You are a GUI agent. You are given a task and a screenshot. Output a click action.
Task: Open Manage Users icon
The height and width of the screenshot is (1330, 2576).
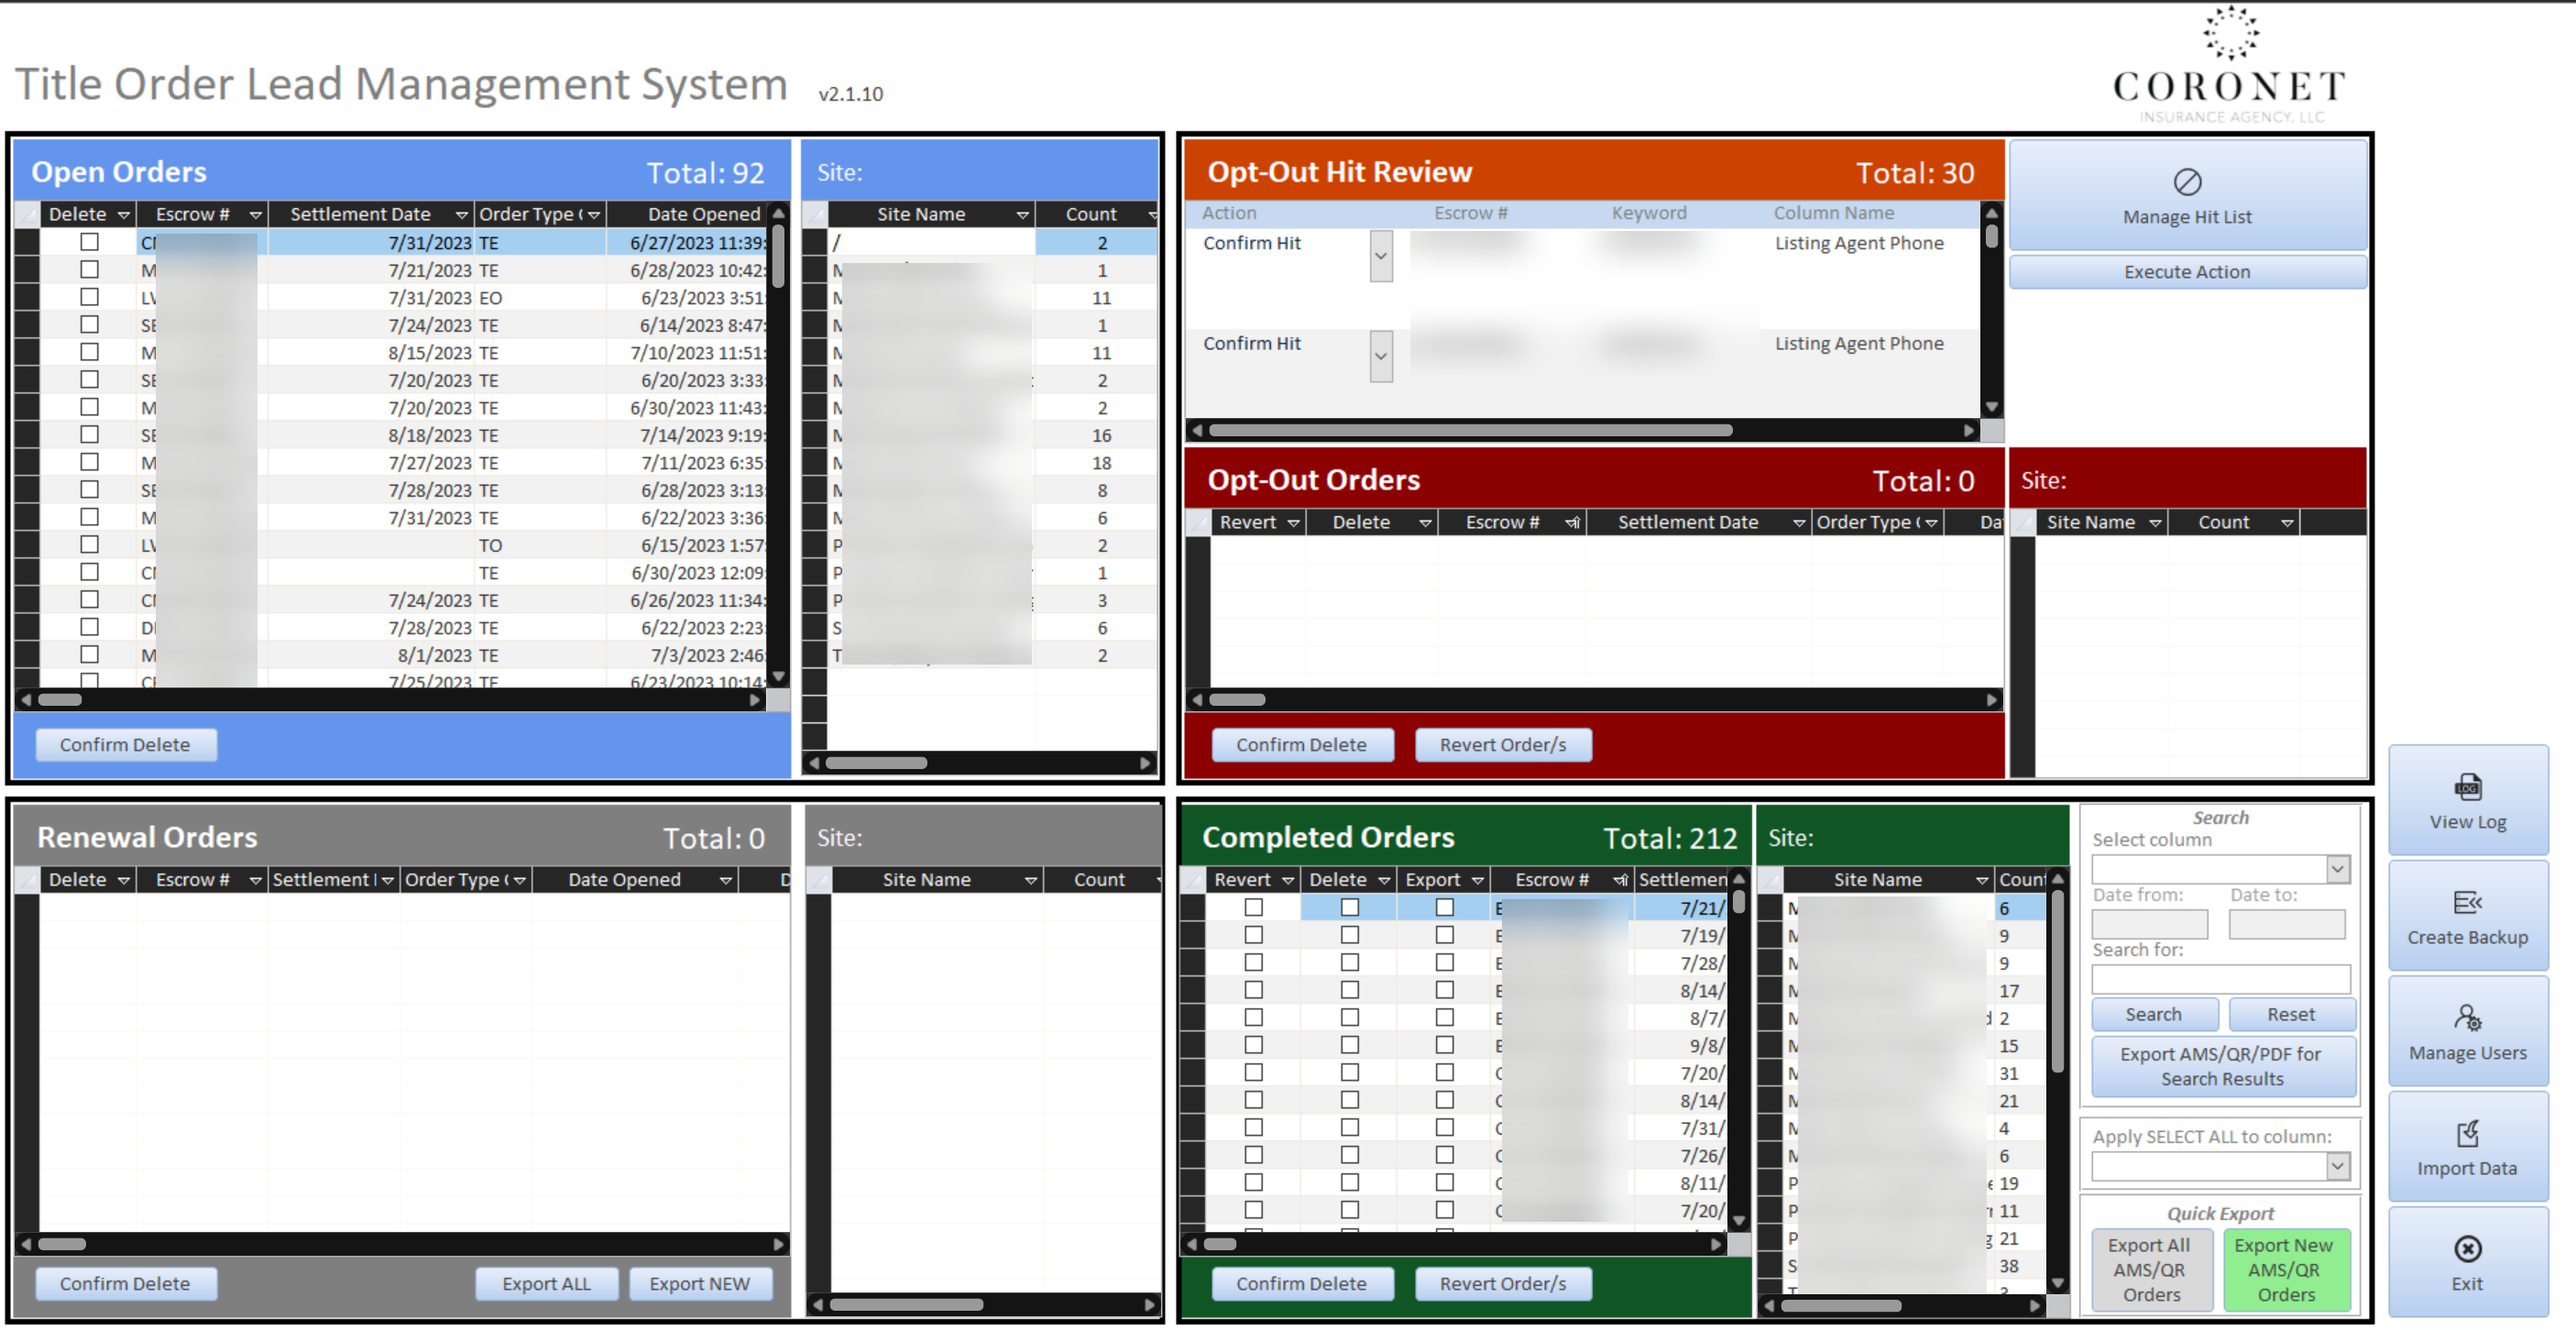tap(2467, 1018)
